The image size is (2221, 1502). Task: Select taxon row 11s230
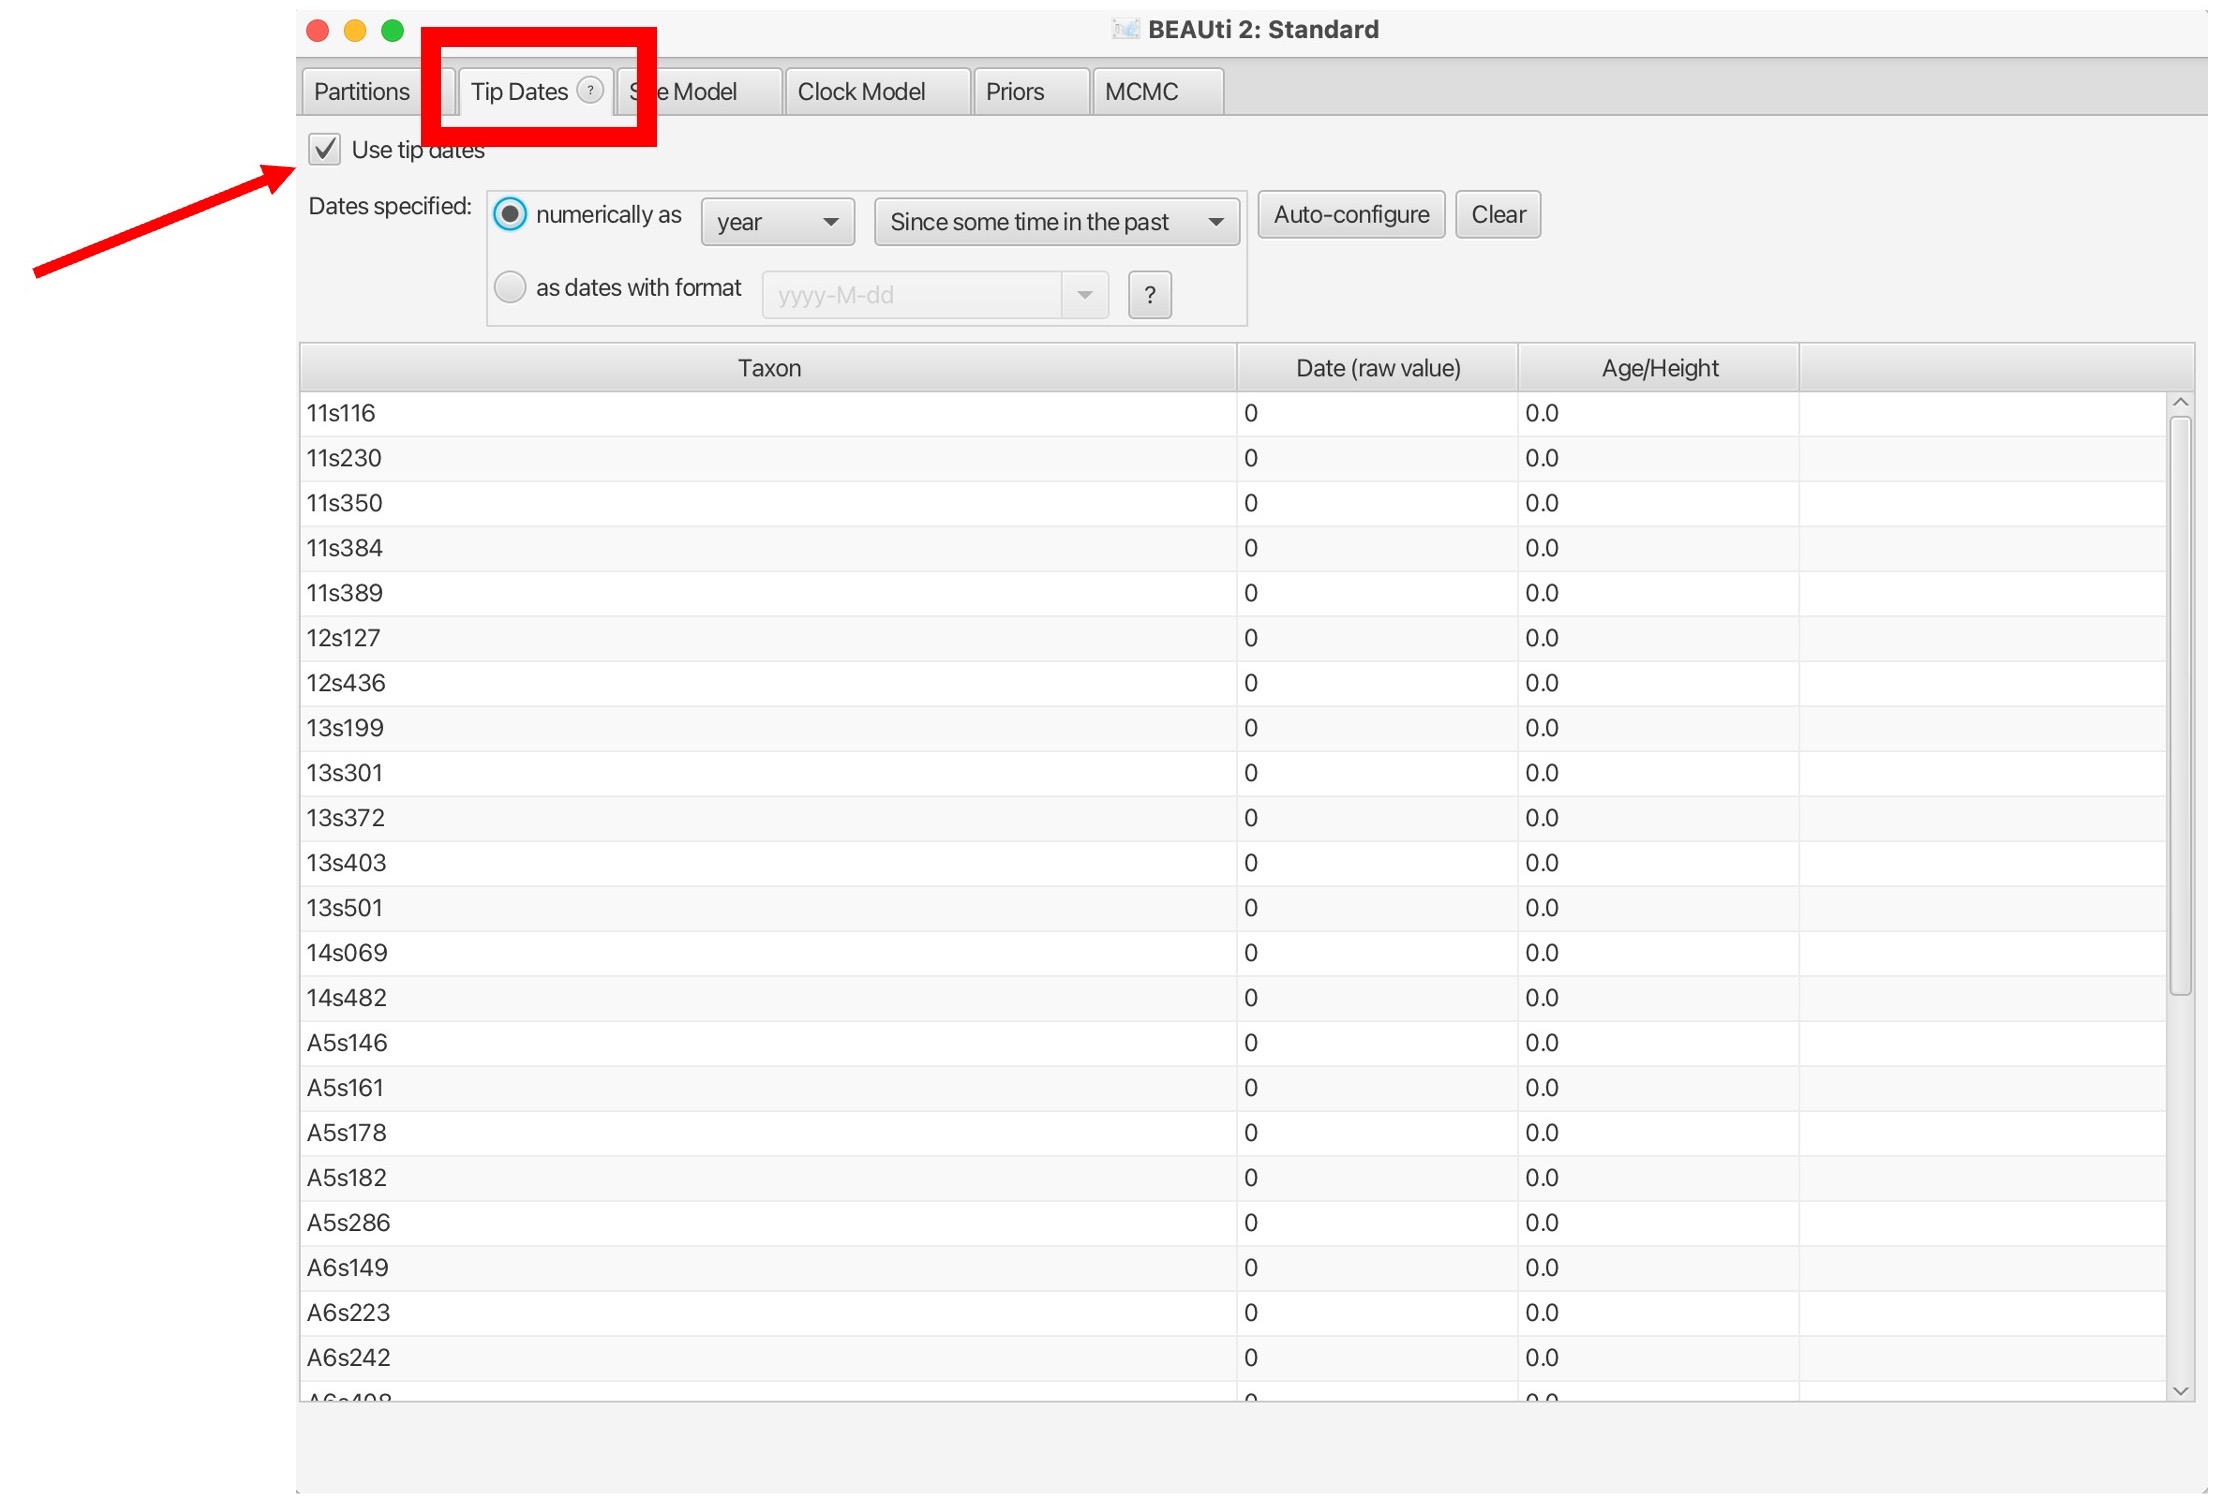pos(1232,458)
